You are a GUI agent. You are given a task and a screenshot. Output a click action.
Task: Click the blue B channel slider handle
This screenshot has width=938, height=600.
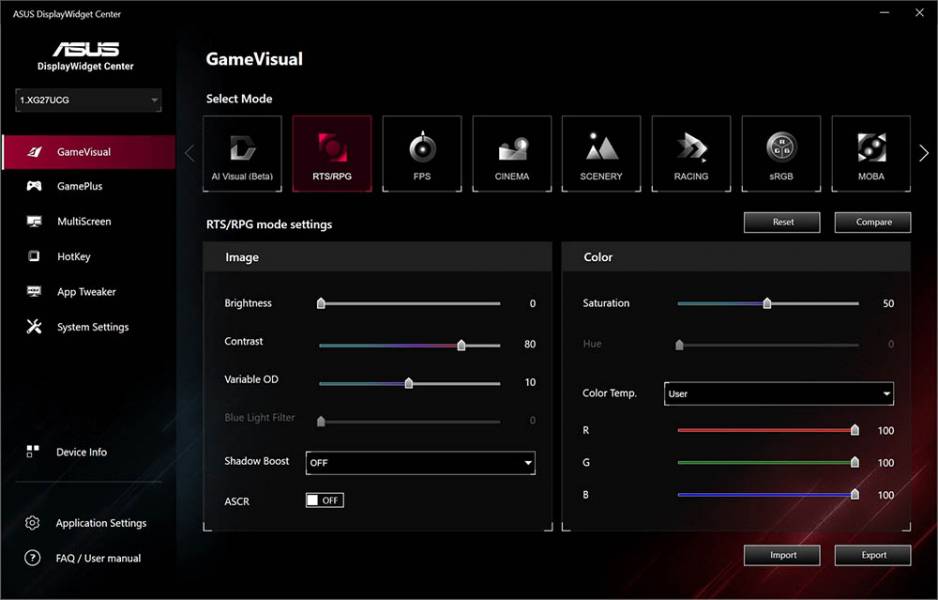click(855, 494)
